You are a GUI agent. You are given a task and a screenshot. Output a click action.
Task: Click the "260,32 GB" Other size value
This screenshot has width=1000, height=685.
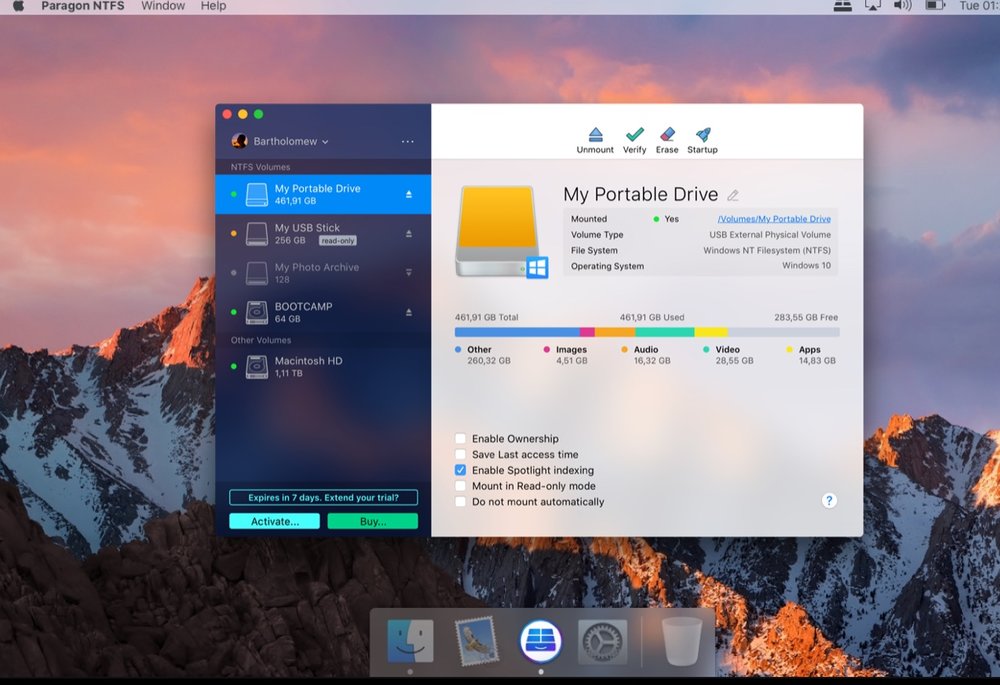[489, 360]
